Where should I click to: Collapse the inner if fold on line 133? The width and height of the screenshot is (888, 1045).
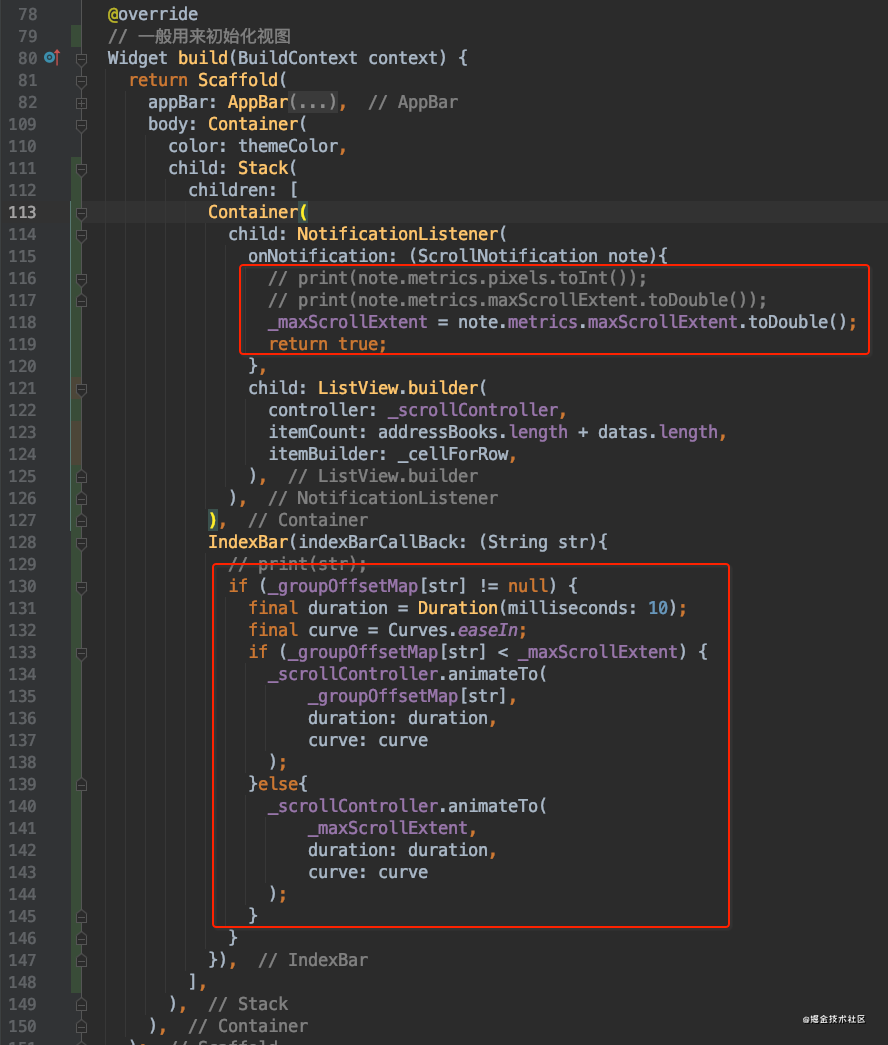[x=81, y=653]
